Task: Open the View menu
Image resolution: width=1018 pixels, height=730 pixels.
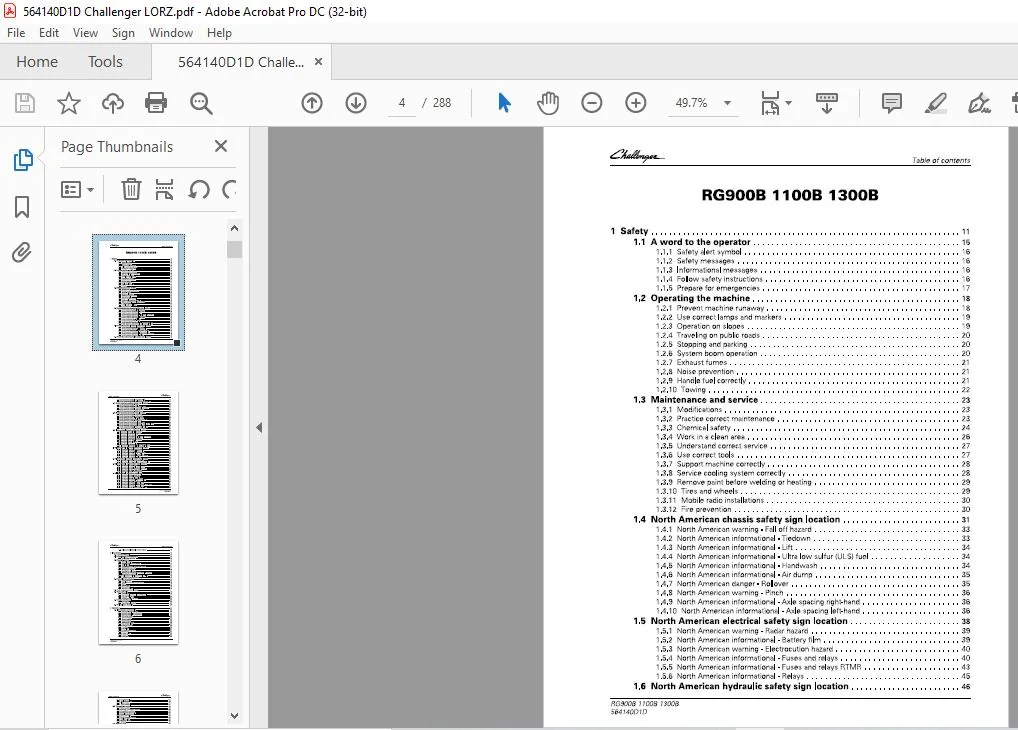Action: coord(85,32)
